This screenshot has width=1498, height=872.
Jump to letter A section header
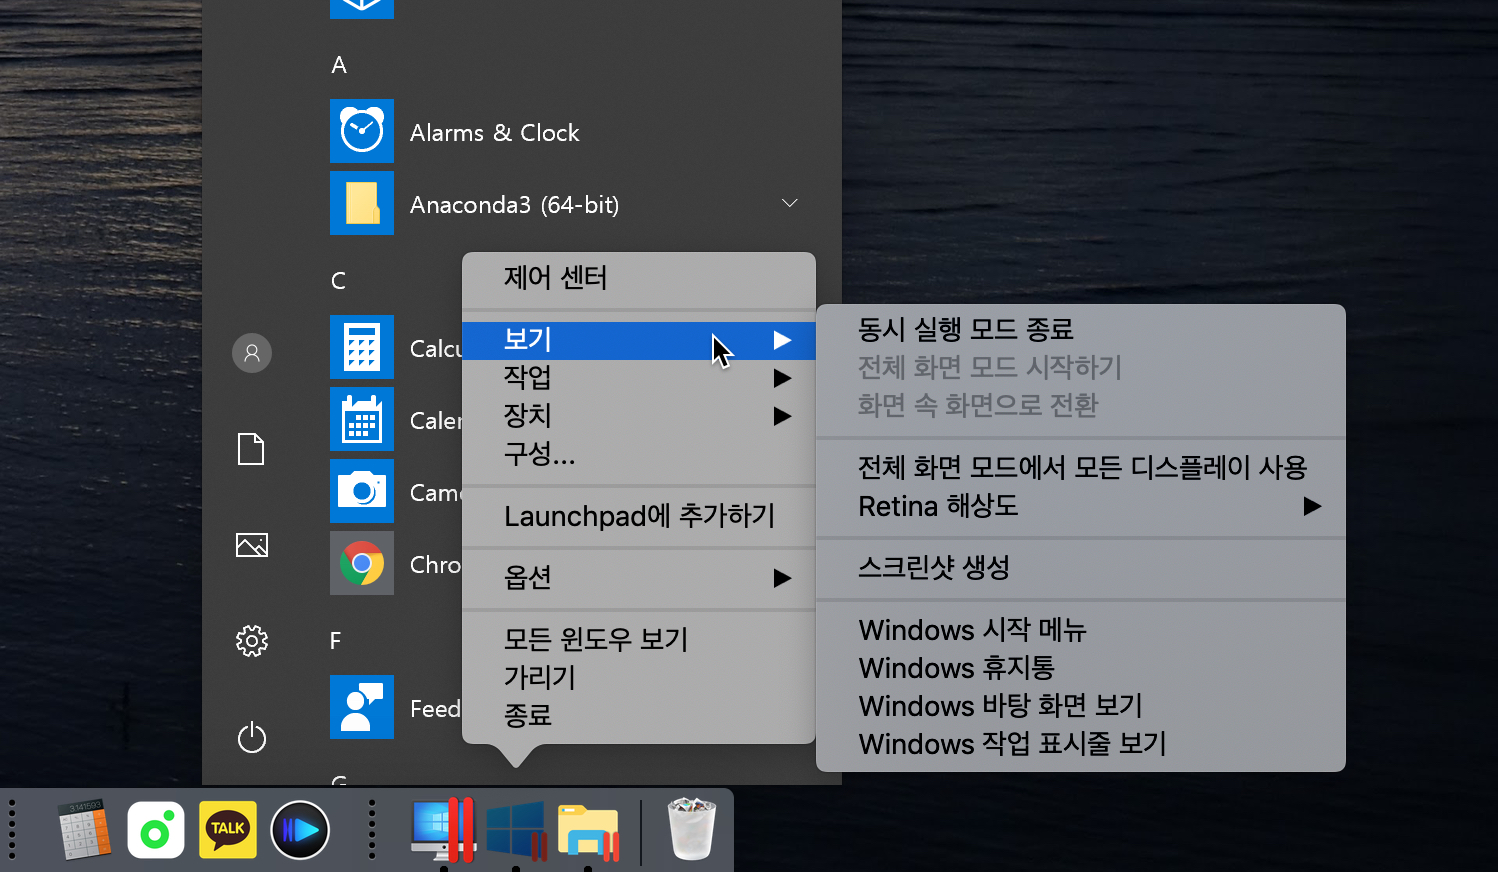pyautogui.click(x=339, y=65)
